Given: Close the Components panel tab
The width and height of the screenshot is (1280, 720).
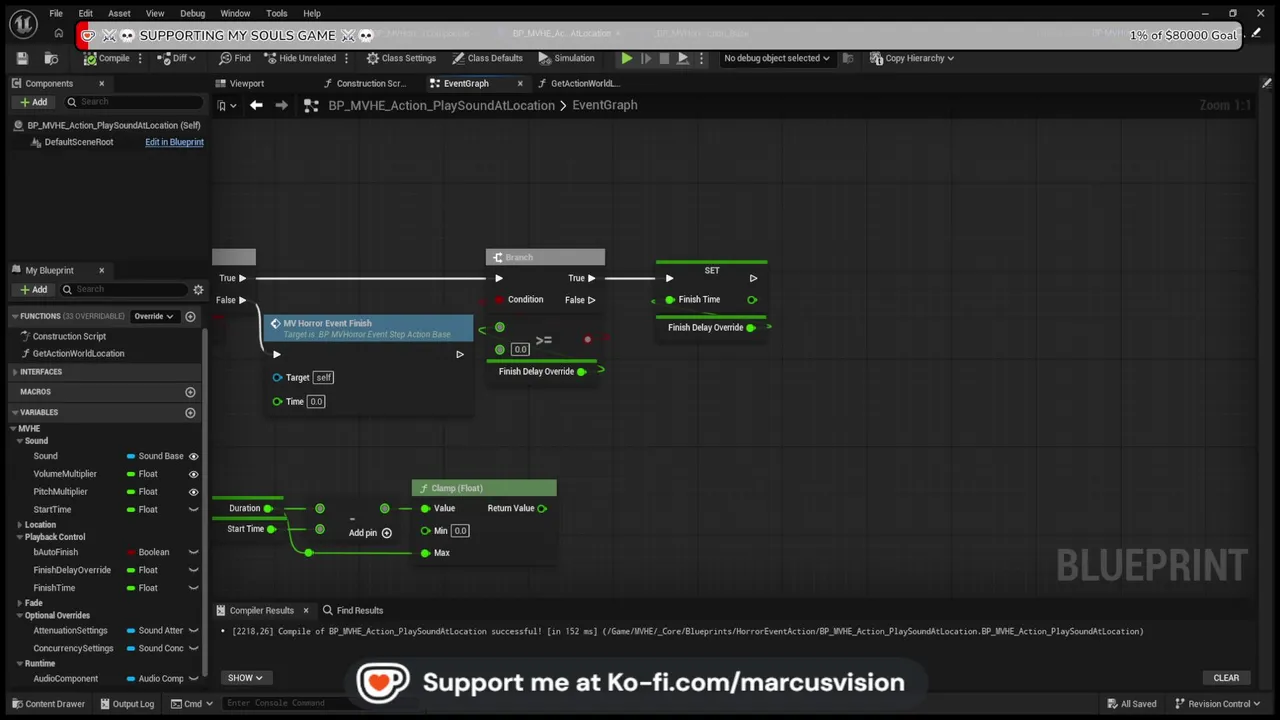Looking at the screenshot, I should coord(101,83).
